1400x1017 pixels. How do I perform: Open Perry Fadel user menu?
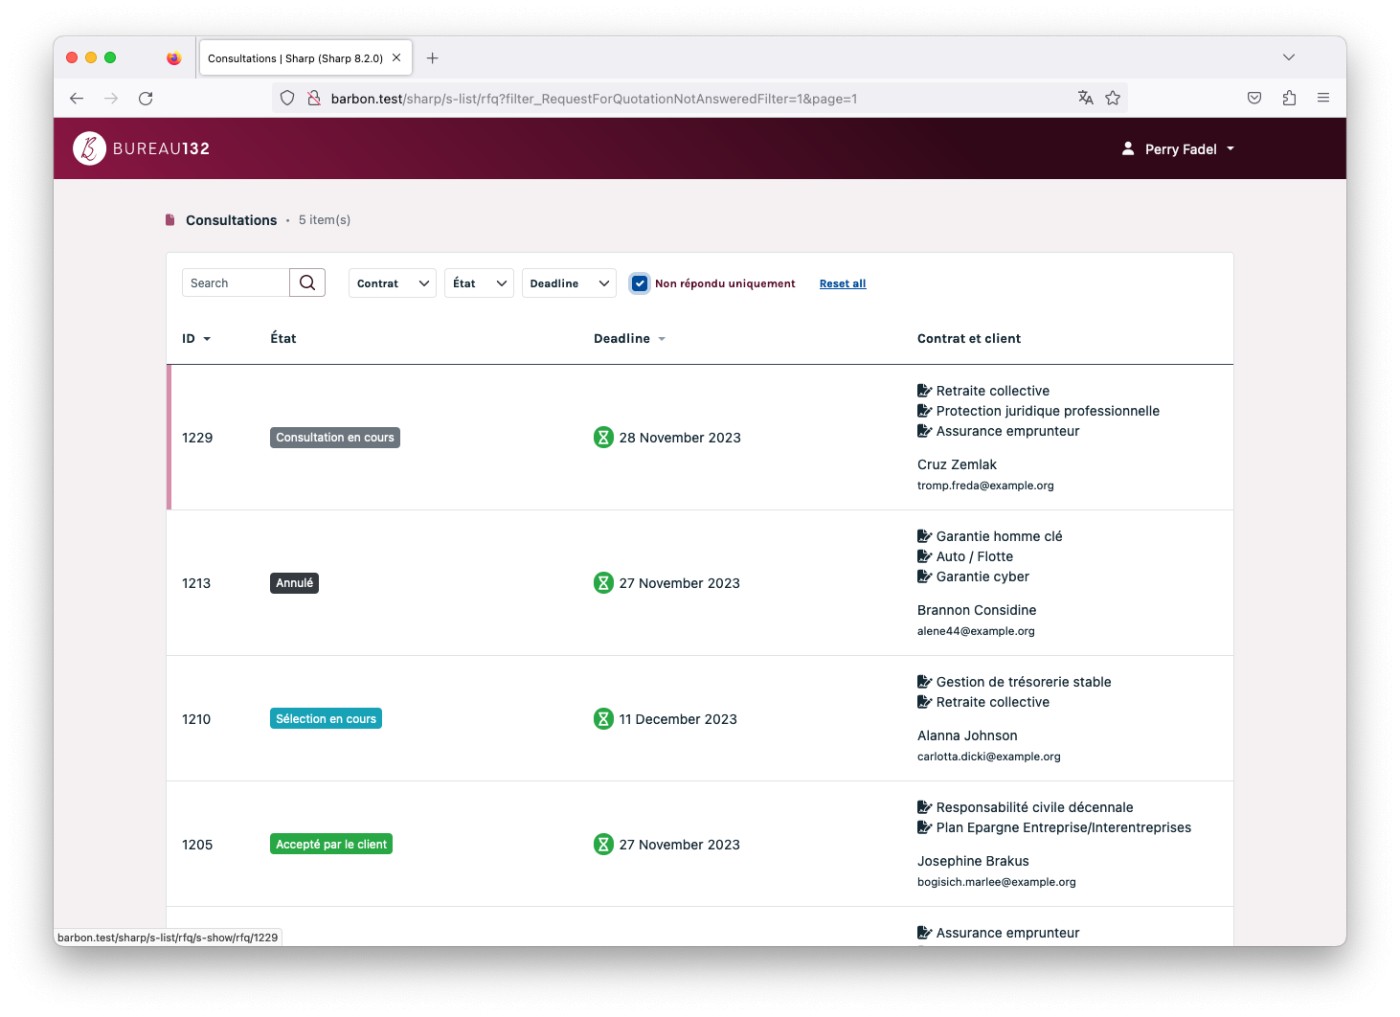(1179, 149)
